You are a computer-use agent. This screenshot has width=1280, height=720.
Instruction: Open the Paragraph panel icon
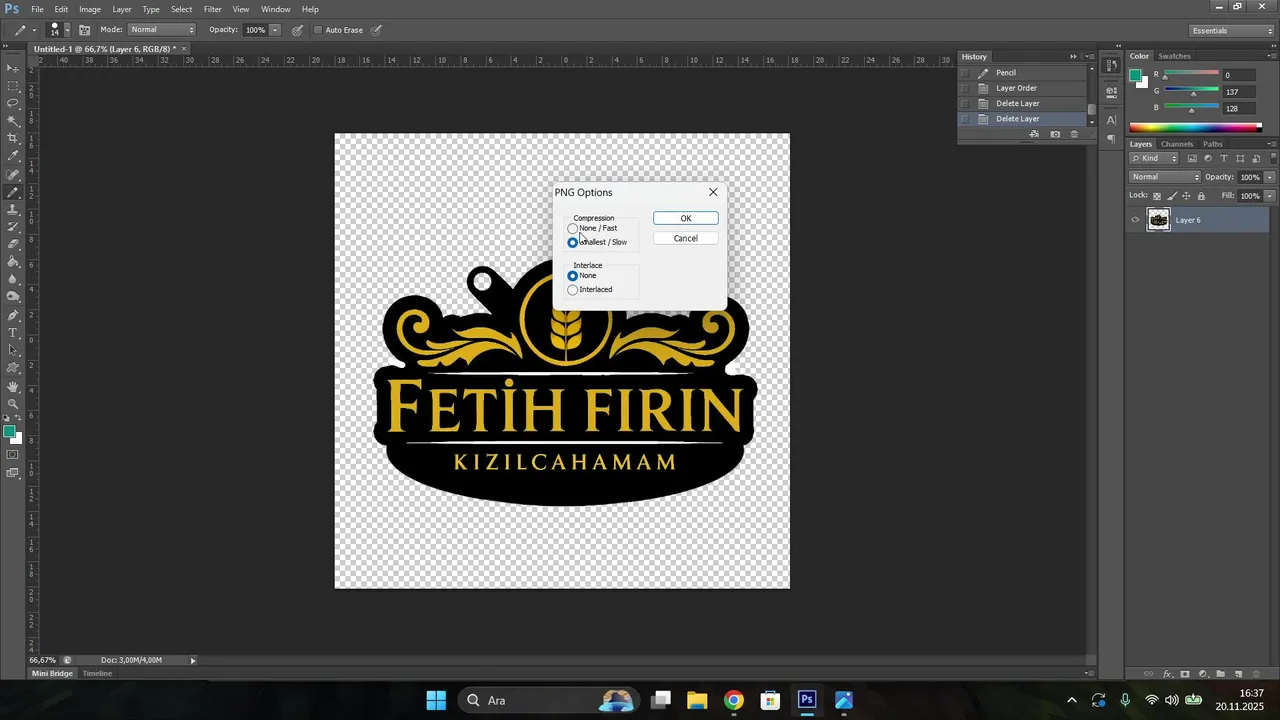coord(1112,139)
